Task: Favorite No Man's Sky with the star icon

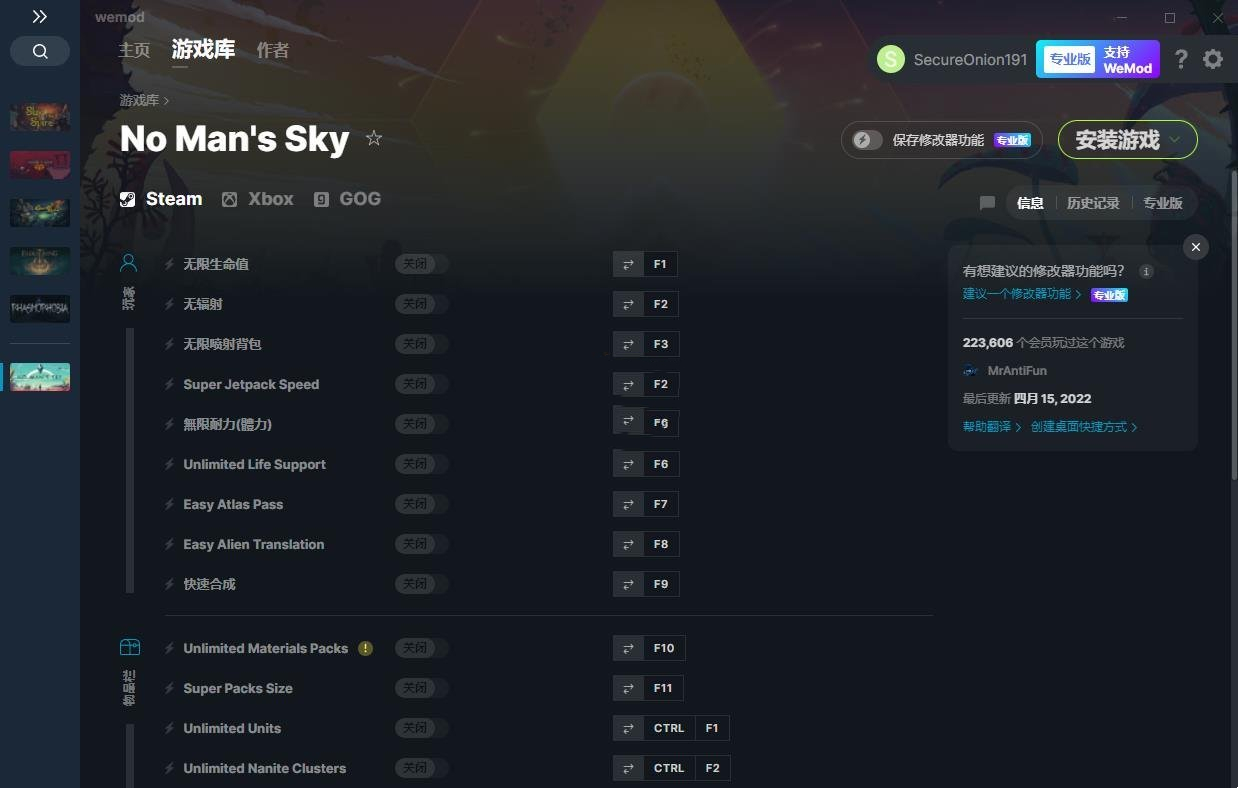Action: 374,138
